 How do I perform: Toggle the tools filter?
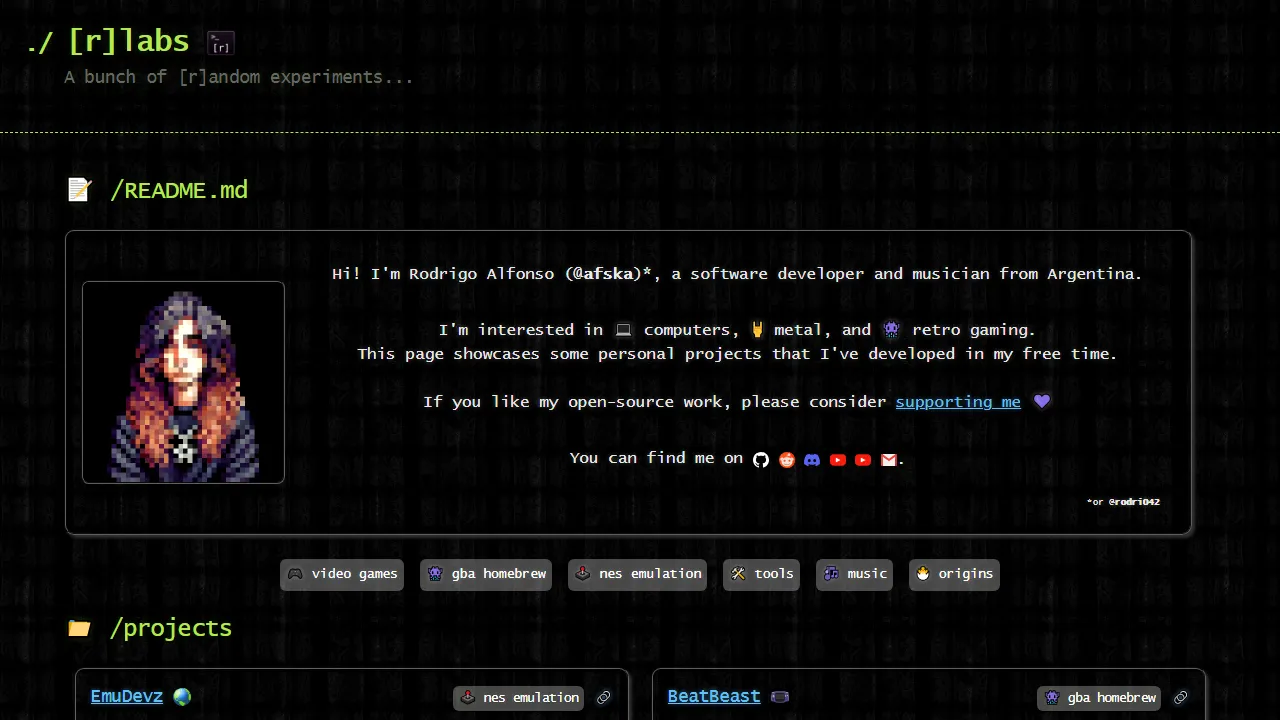coord(761,574)
